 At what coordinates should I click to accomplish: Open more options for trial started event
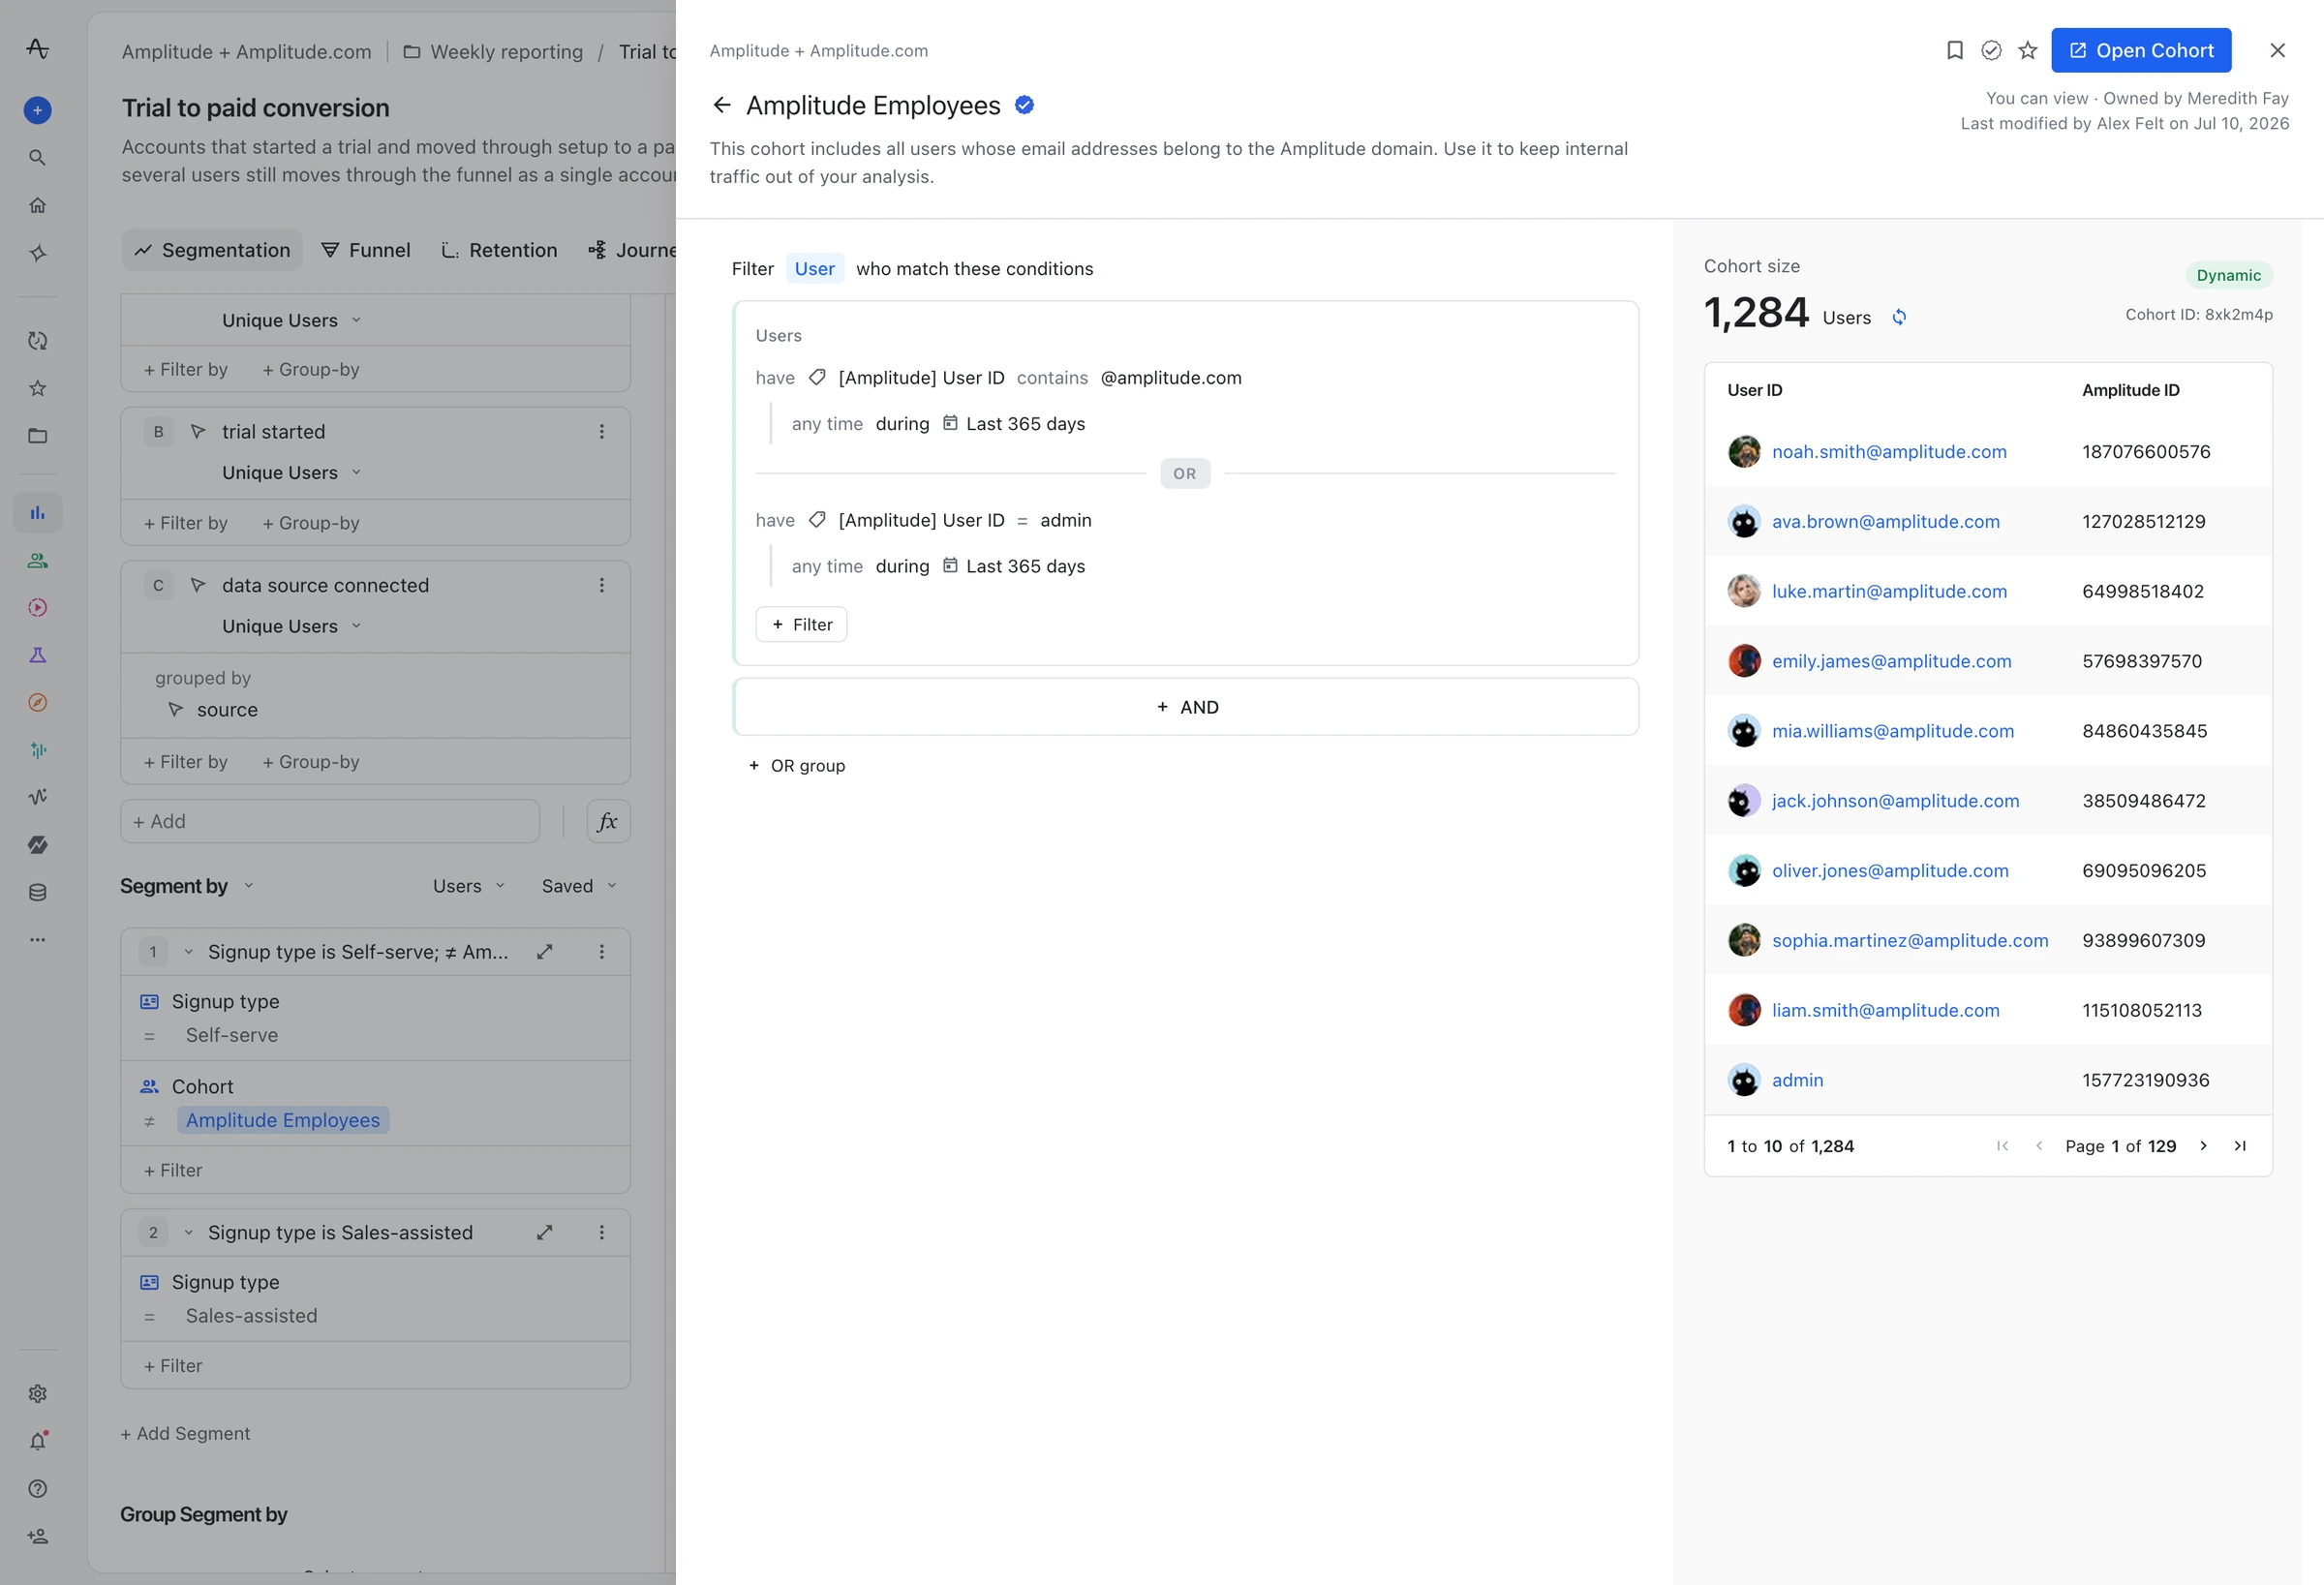point(601,431)
